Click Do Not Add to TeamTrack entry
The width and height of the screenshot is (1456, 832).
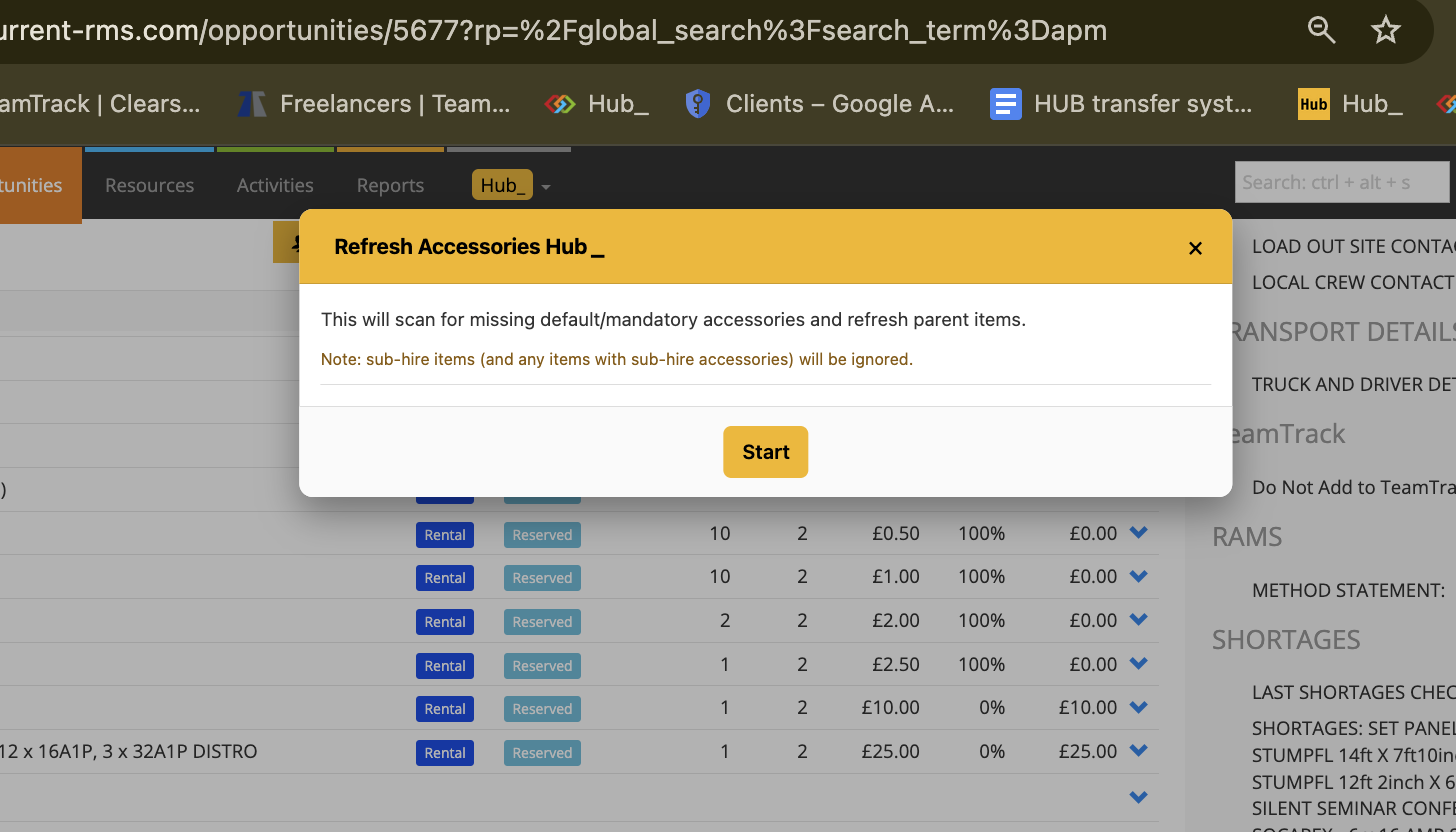click(x=1354, y=487)
